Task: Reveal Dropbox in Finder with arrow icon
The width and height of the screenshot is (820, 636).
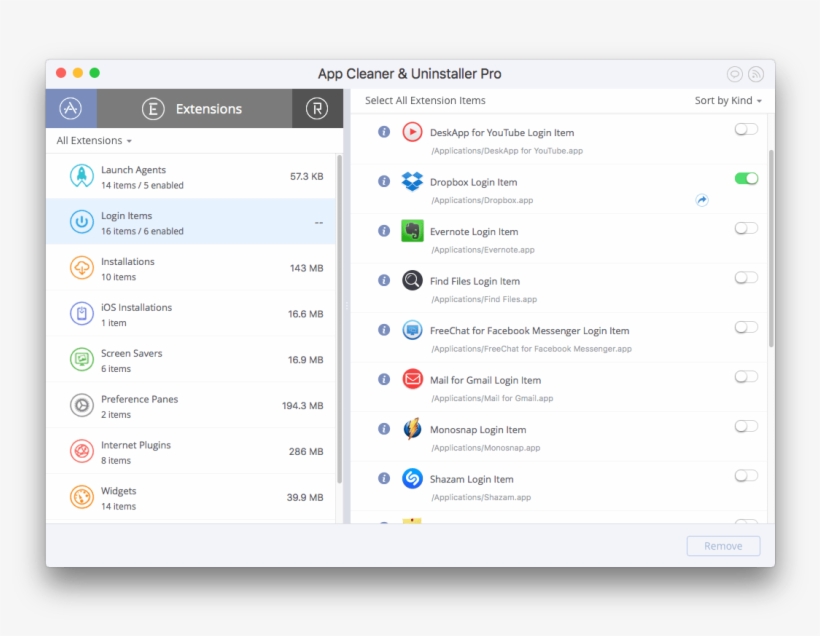Action: [702, 200]
